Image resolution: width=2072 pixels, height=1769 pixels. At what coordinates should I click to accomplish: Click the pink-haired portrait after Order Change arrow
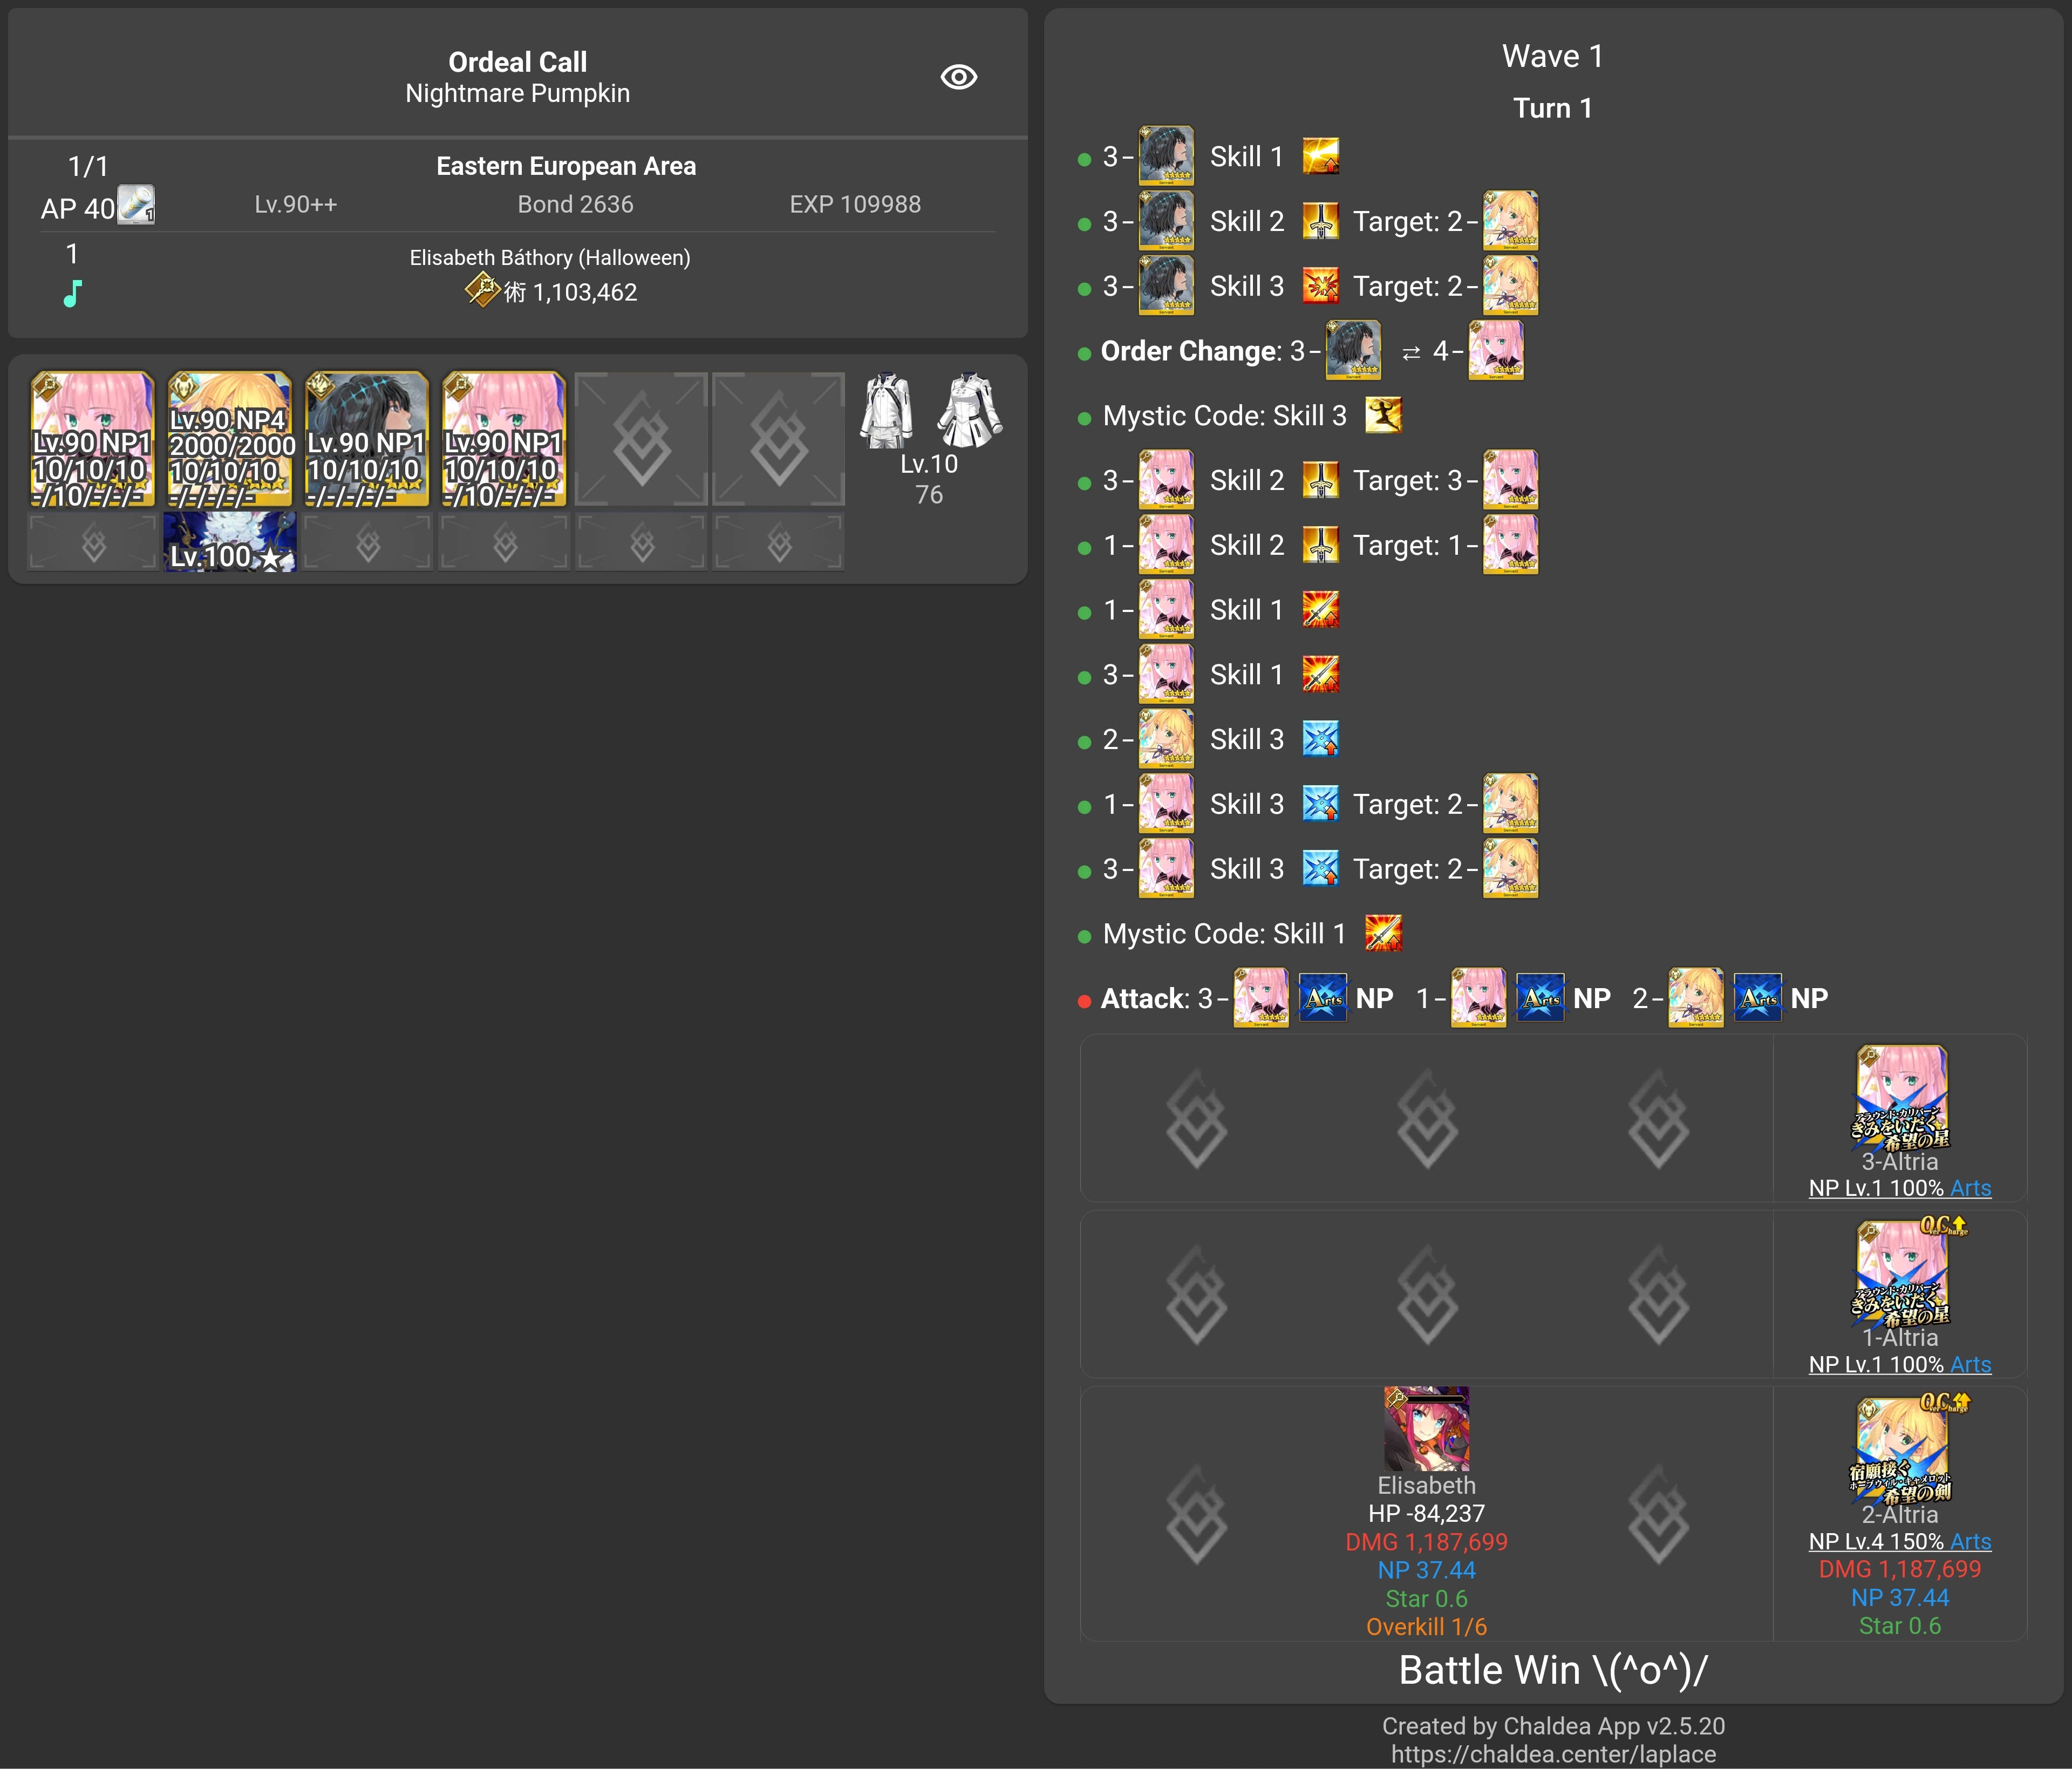point(1496,350)
